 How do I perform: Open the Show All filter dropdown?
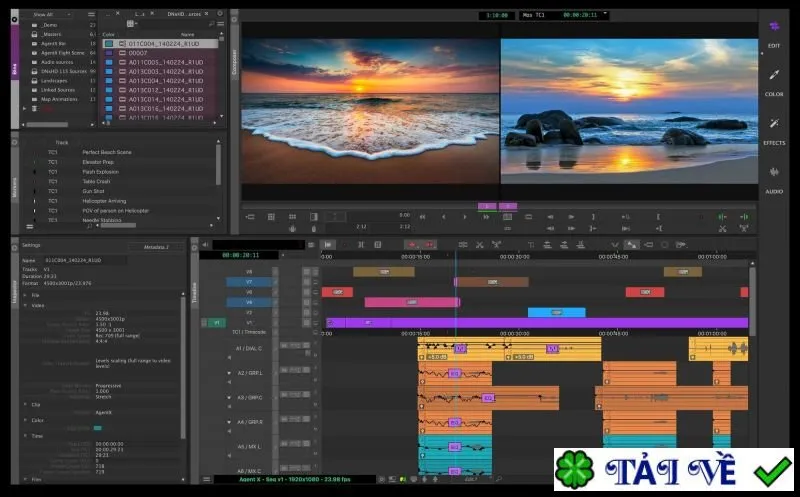click(52, 14)
